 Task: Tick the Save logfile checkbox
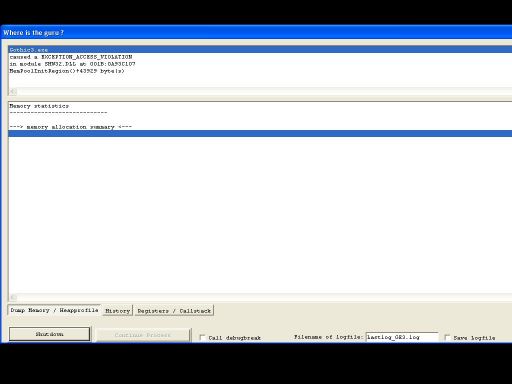tap(448, 337)
